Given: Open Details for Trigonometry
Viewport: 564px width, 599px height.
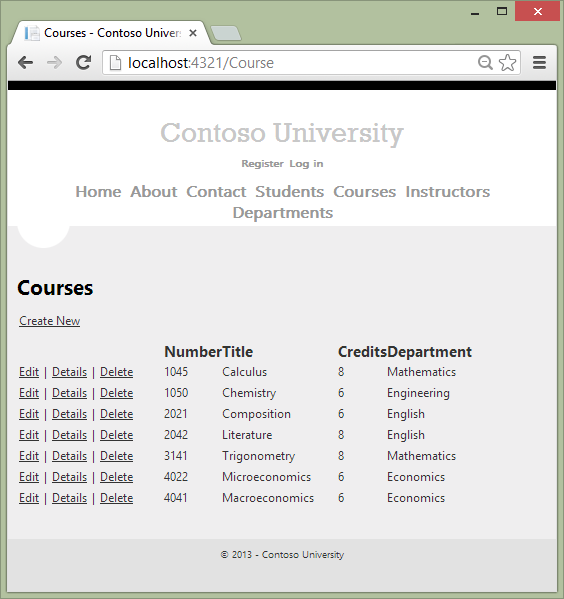Looking at the screenshot, I should click(x=70, y=456).
